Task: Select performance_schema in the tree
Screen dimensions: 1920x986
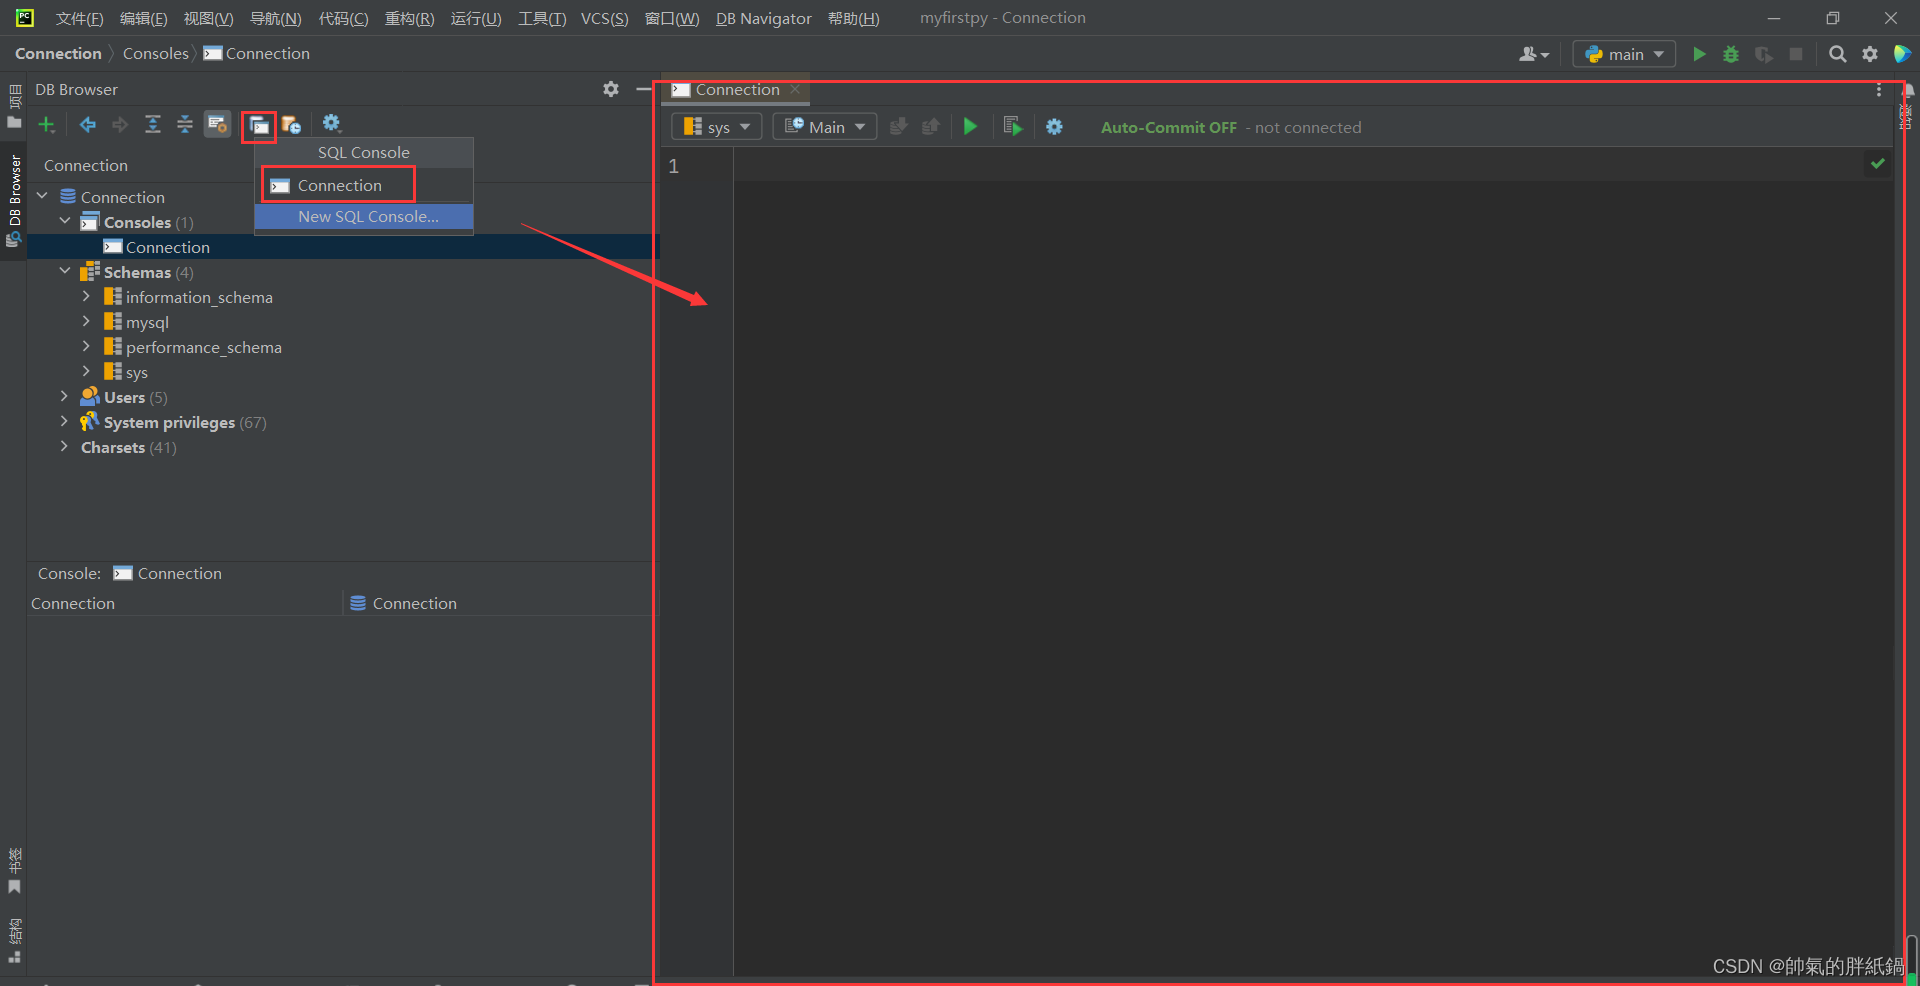Action: coord(193,347)
